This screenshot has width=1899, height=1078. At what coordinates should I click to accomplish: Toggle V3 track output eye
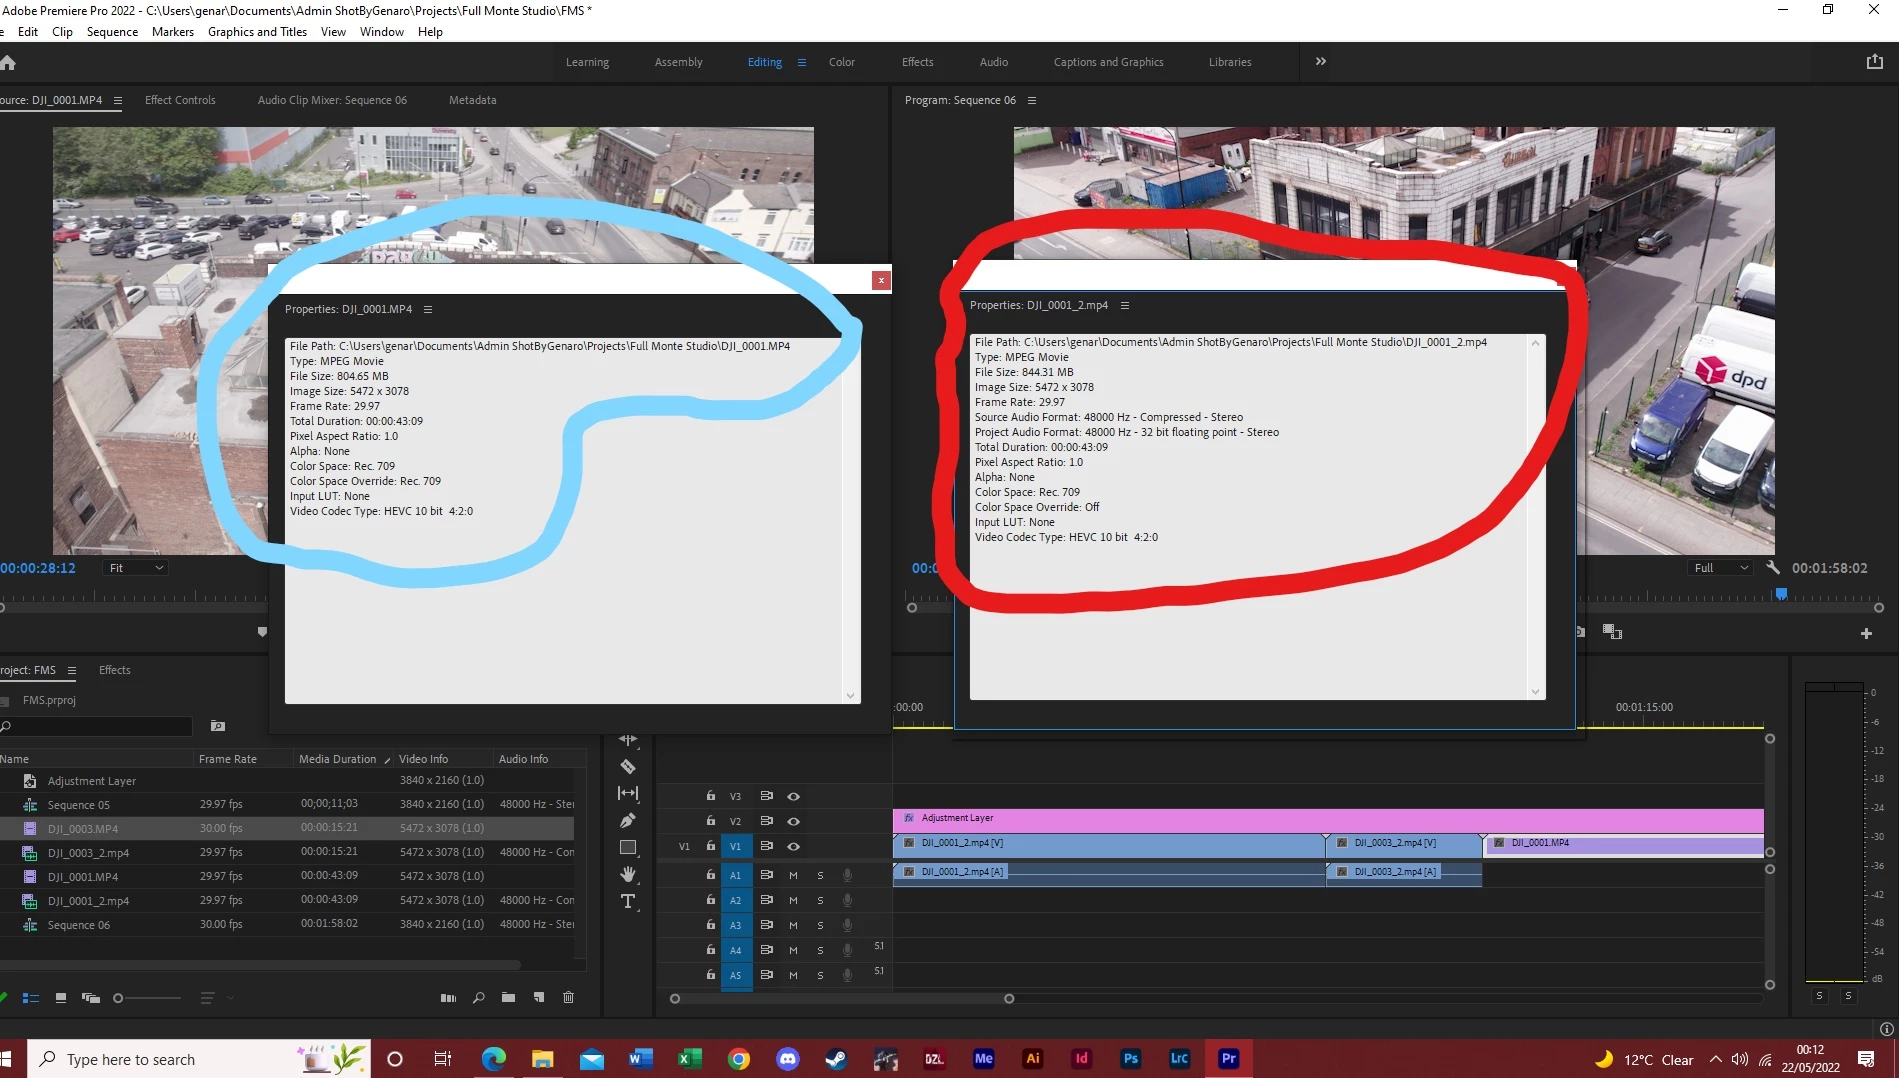click(x=793, y=796)
